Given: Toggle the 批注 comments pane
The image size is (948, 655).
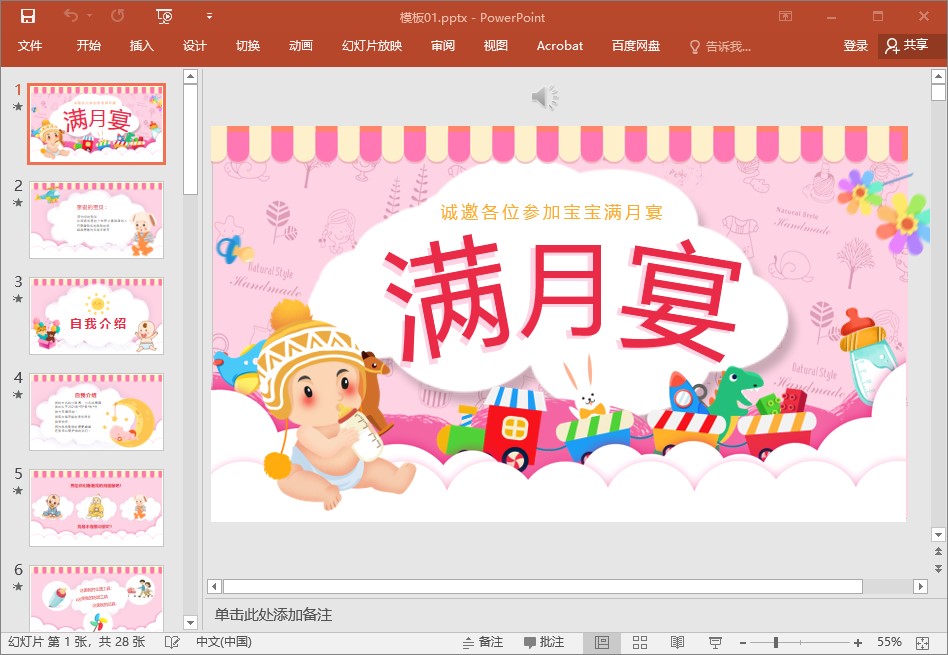Looking at the screenshot, I should click(542, 642).
